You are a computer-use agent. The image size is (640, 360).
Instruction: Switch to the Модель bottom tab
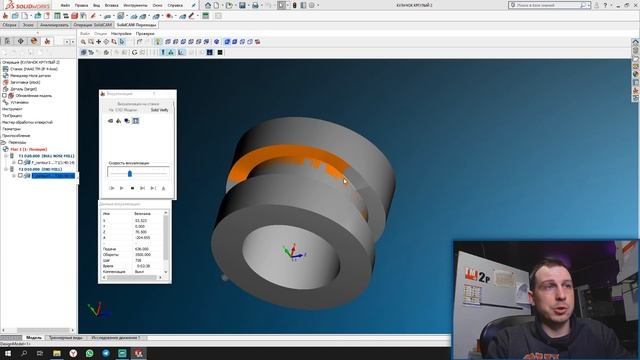[x=34, y=338]
